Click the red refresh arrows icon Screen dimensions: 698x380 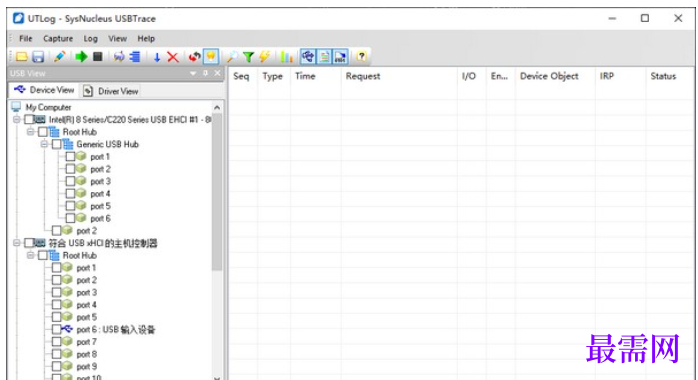pyautogui.click(x=194, y=57)
